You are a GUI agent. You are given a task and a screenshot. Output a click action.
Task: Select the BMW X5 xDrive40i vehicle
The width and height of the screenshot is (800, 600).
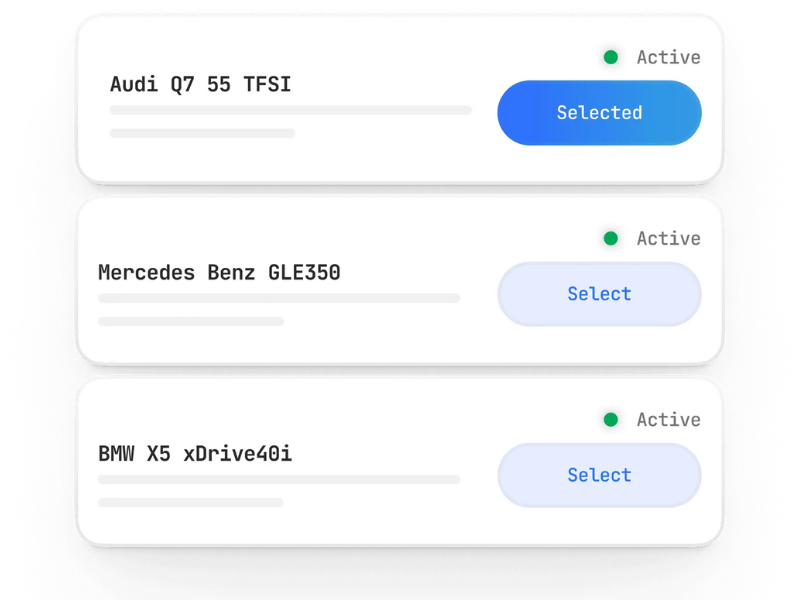(599, 475)
